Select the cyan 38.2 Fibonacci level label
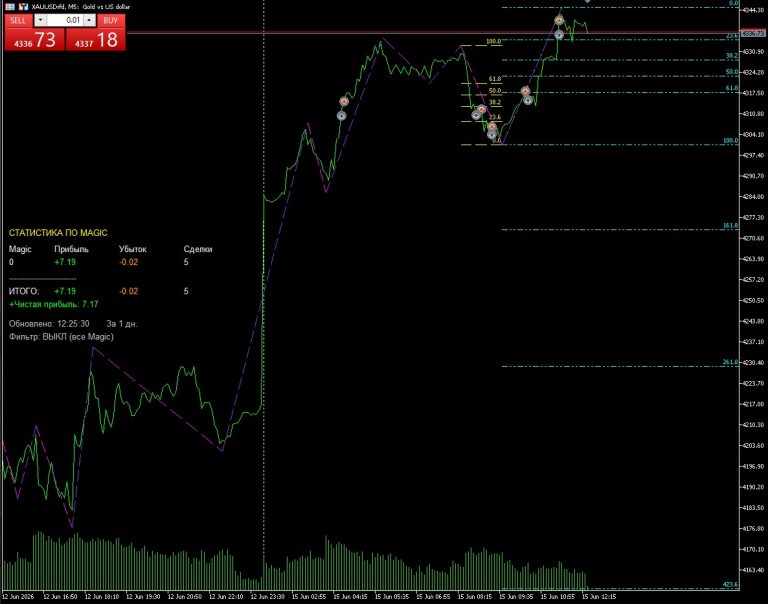This screenshot has width=768, height=604. [x=732, y=56]
